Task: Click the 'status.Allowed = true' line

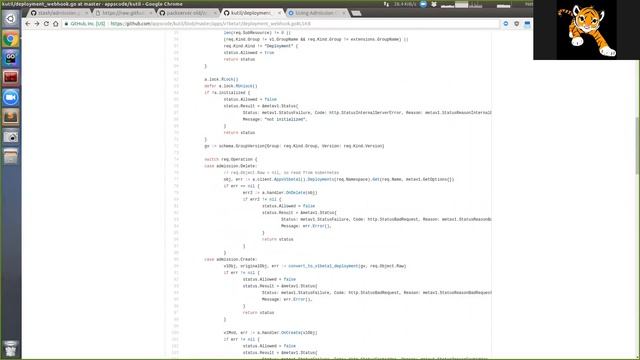Action: click(x=249, y=53)
